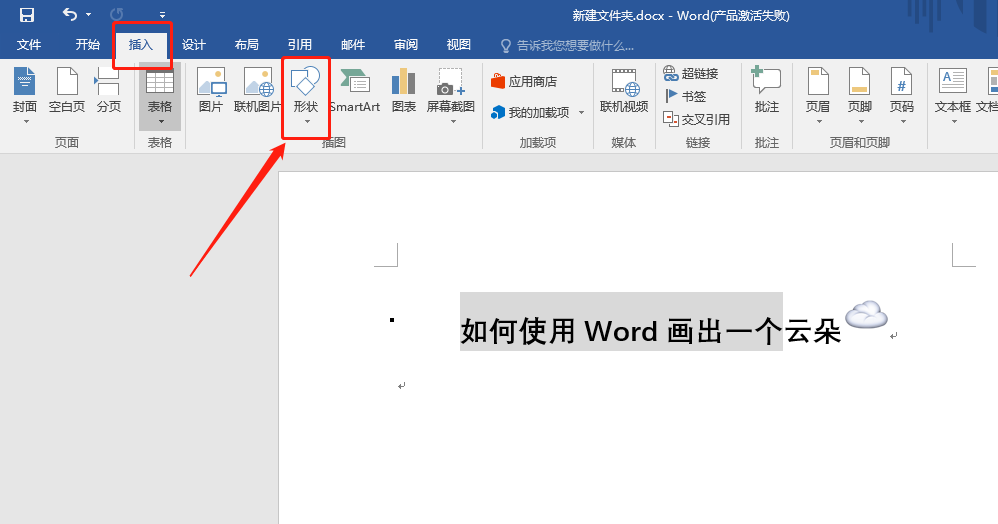998x524 pixels.
Task: Insert a 文本框 text box
Action: pyautogui.click(x=953, y=90)
